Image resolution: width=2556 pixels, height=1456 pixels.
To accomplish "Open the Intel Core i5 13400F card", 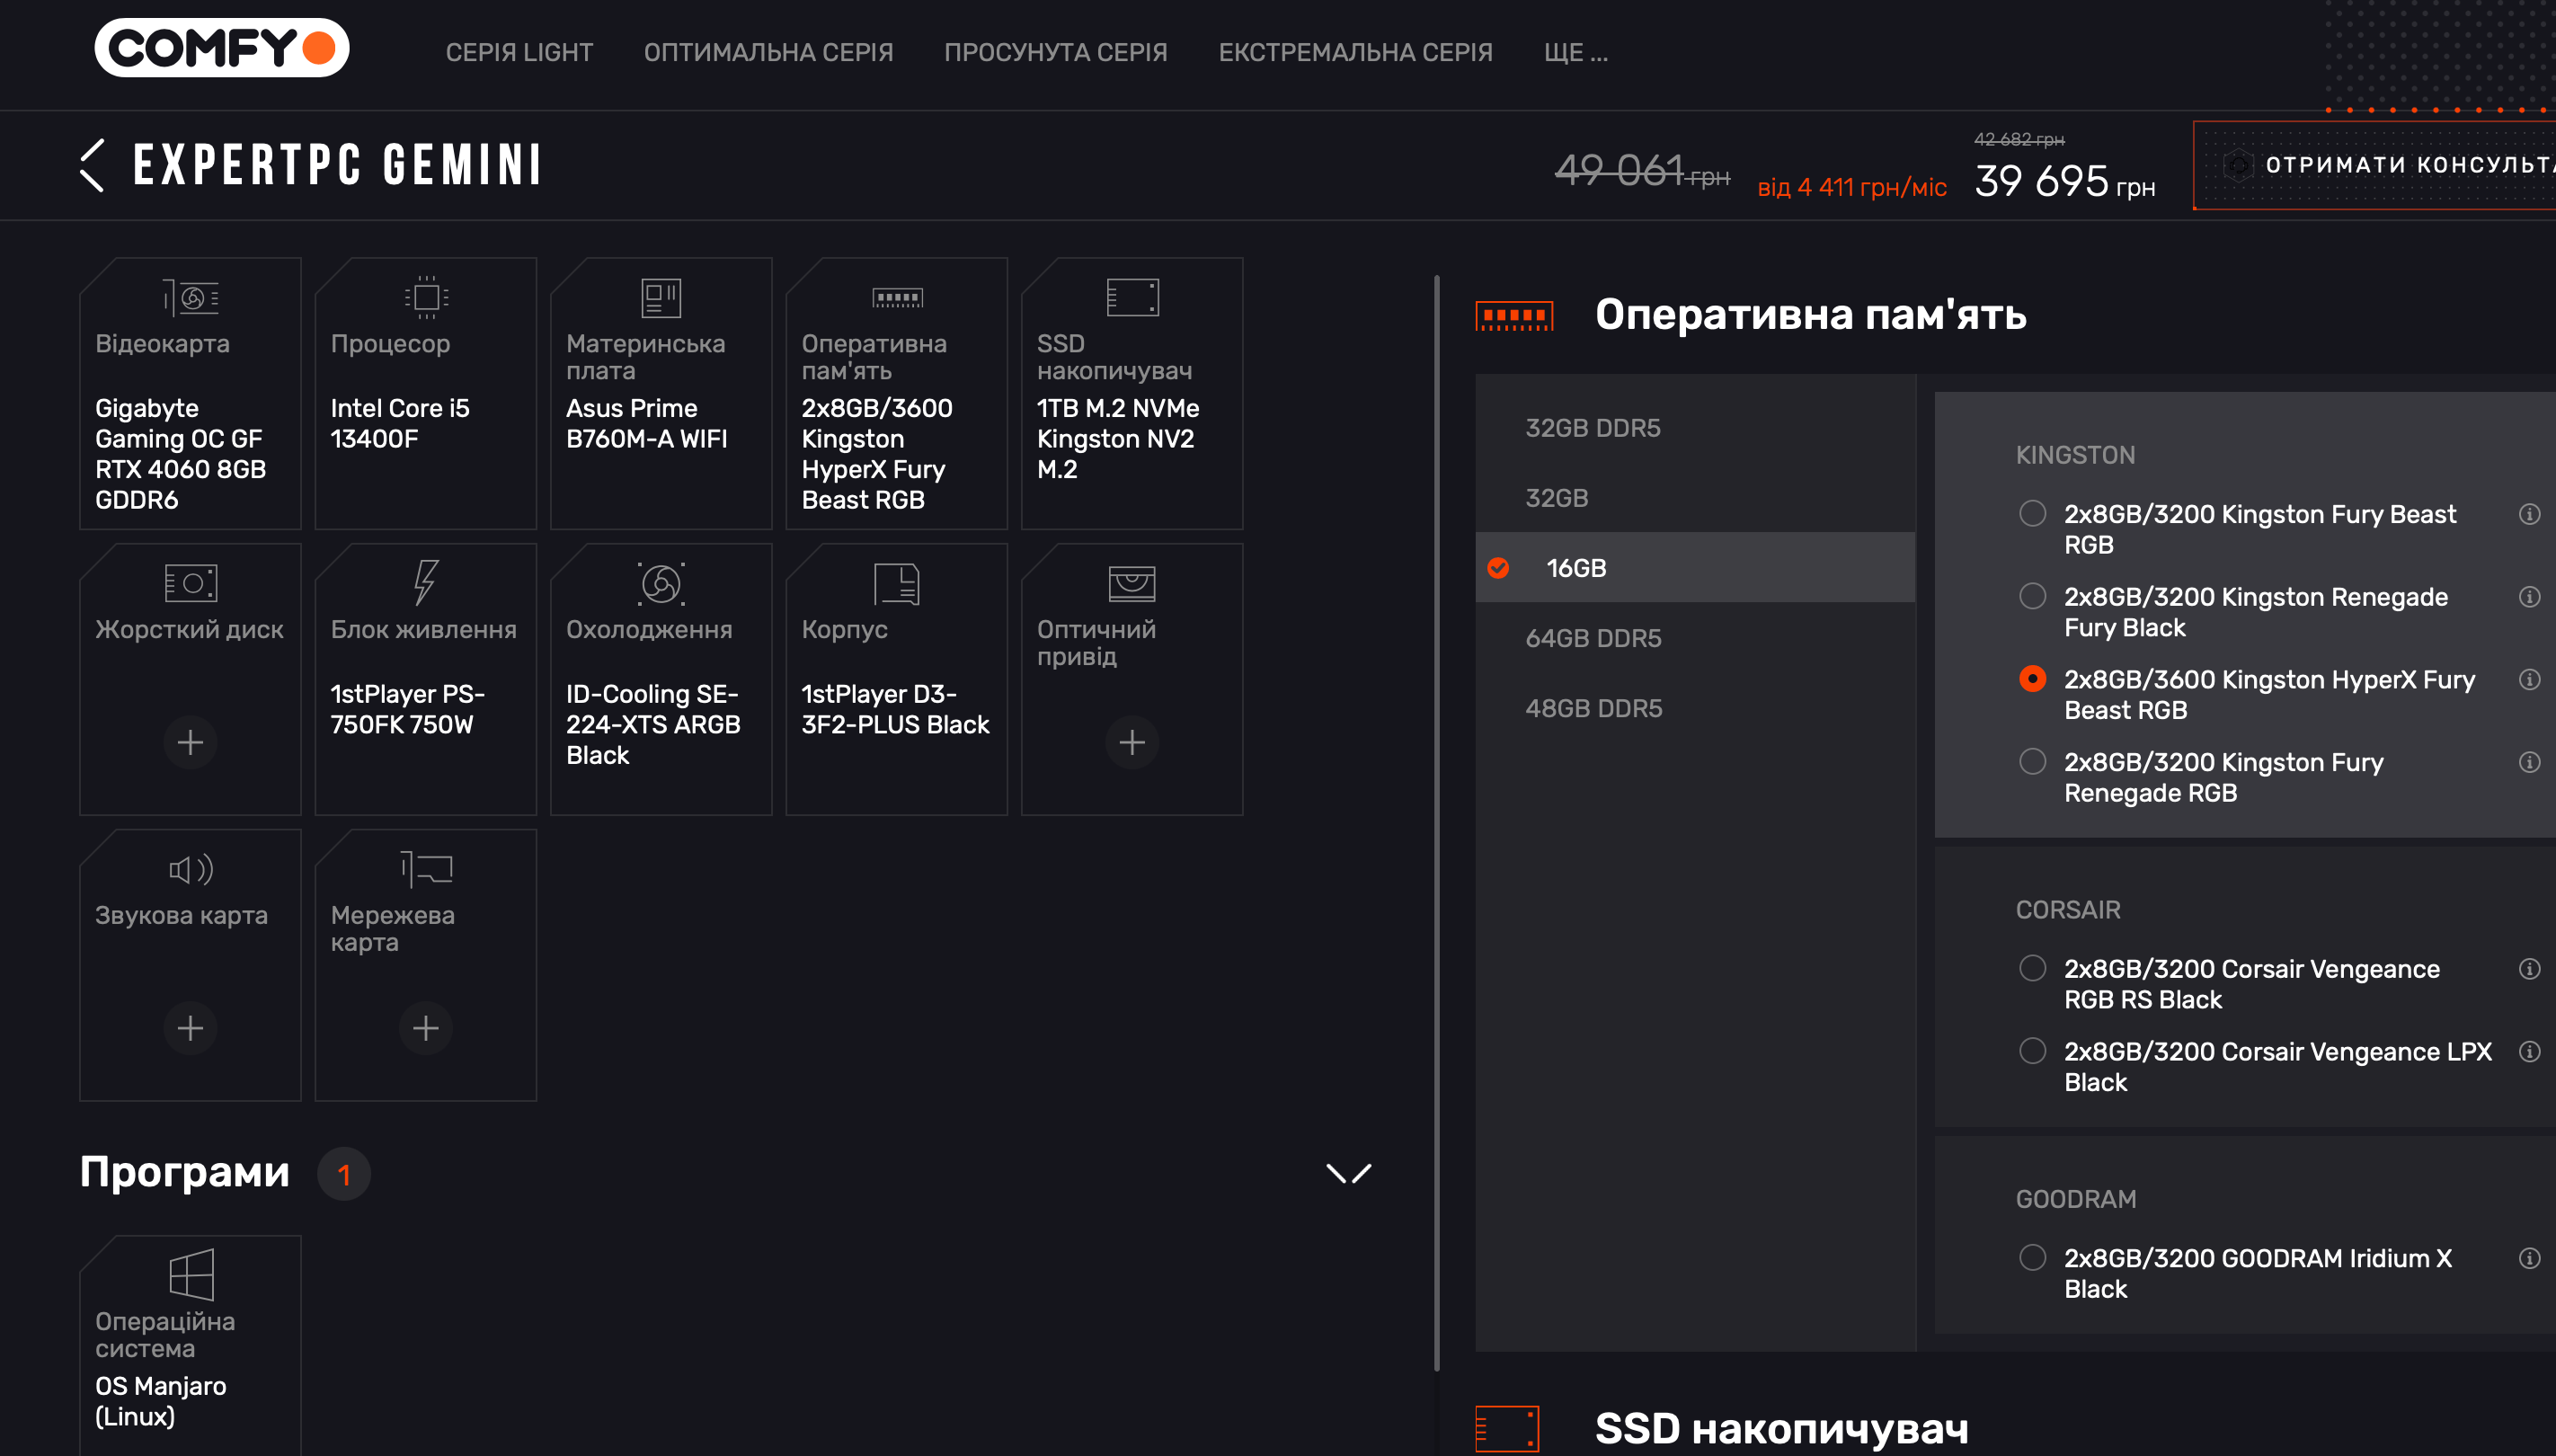I will coord(426,393).
